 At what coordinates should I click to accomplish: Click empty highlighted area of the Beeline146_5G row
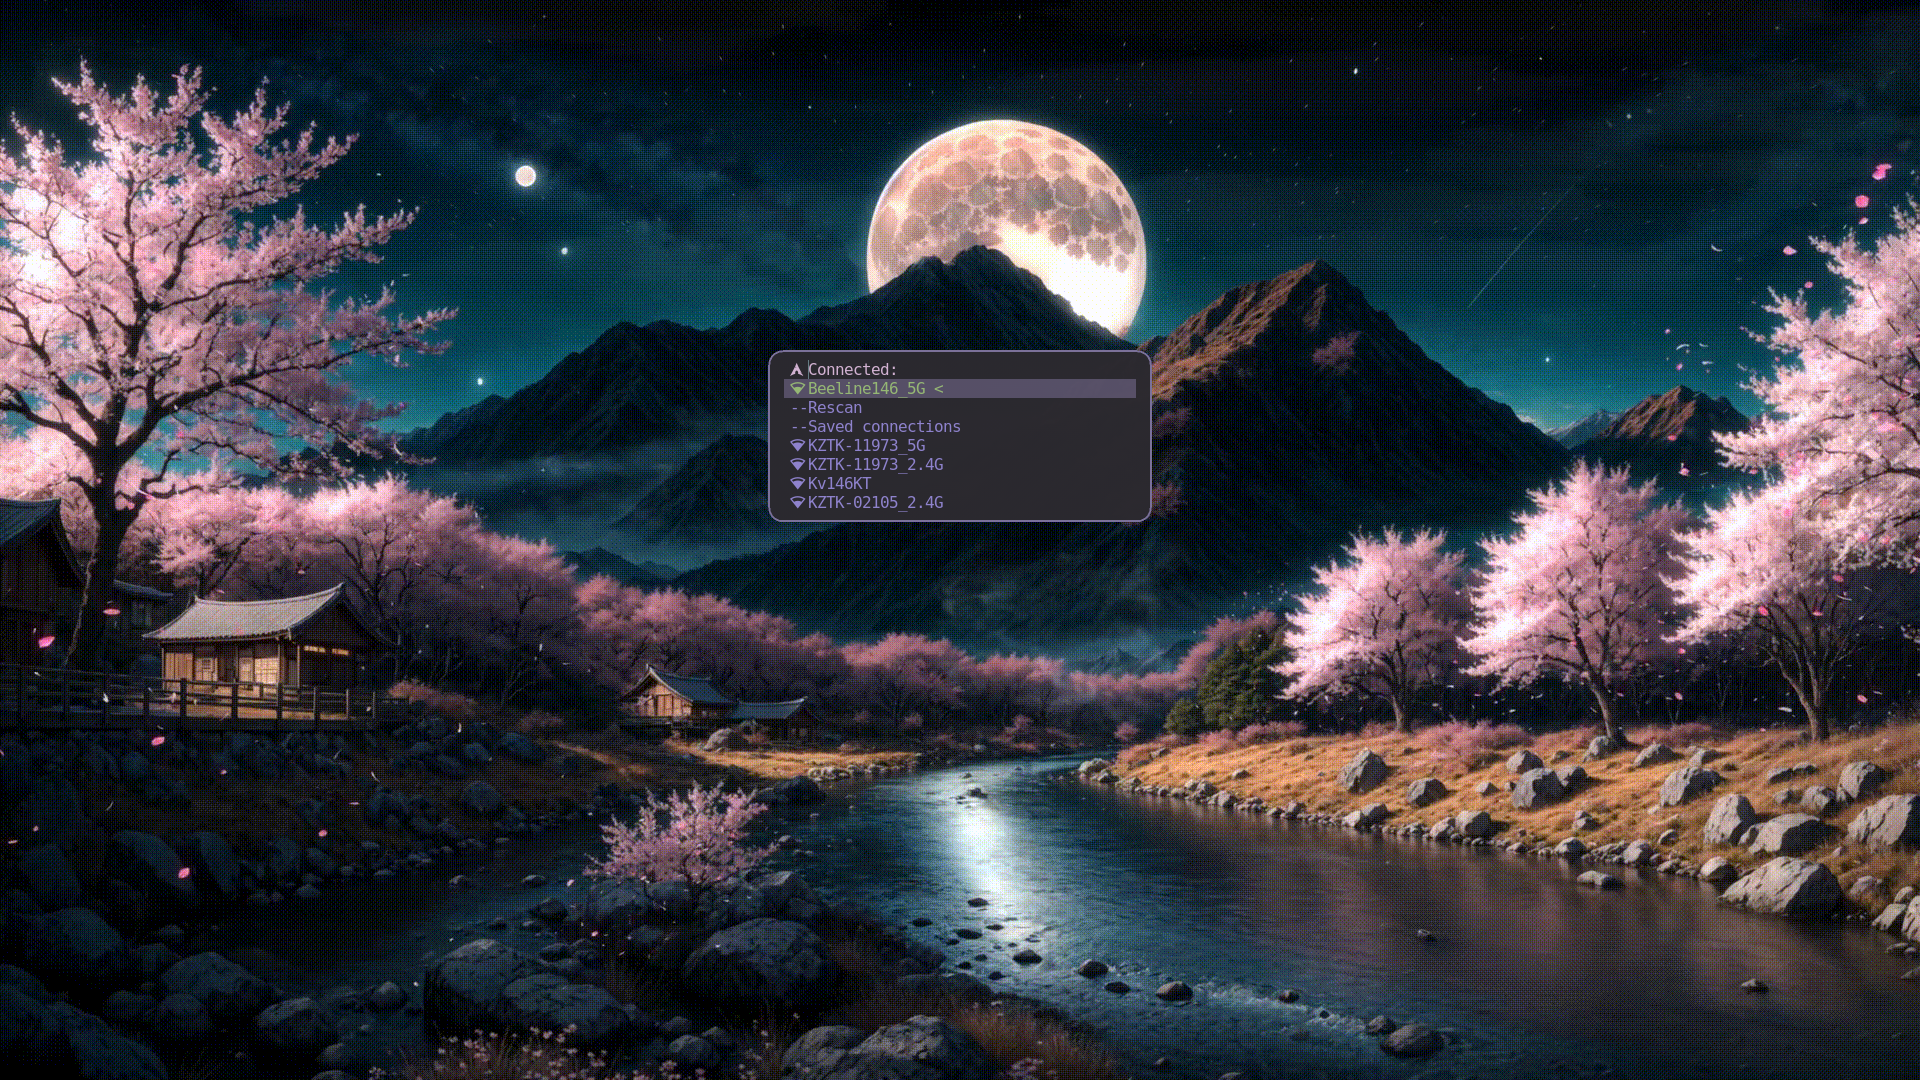pyautogui.click(x=1050, y=389)
